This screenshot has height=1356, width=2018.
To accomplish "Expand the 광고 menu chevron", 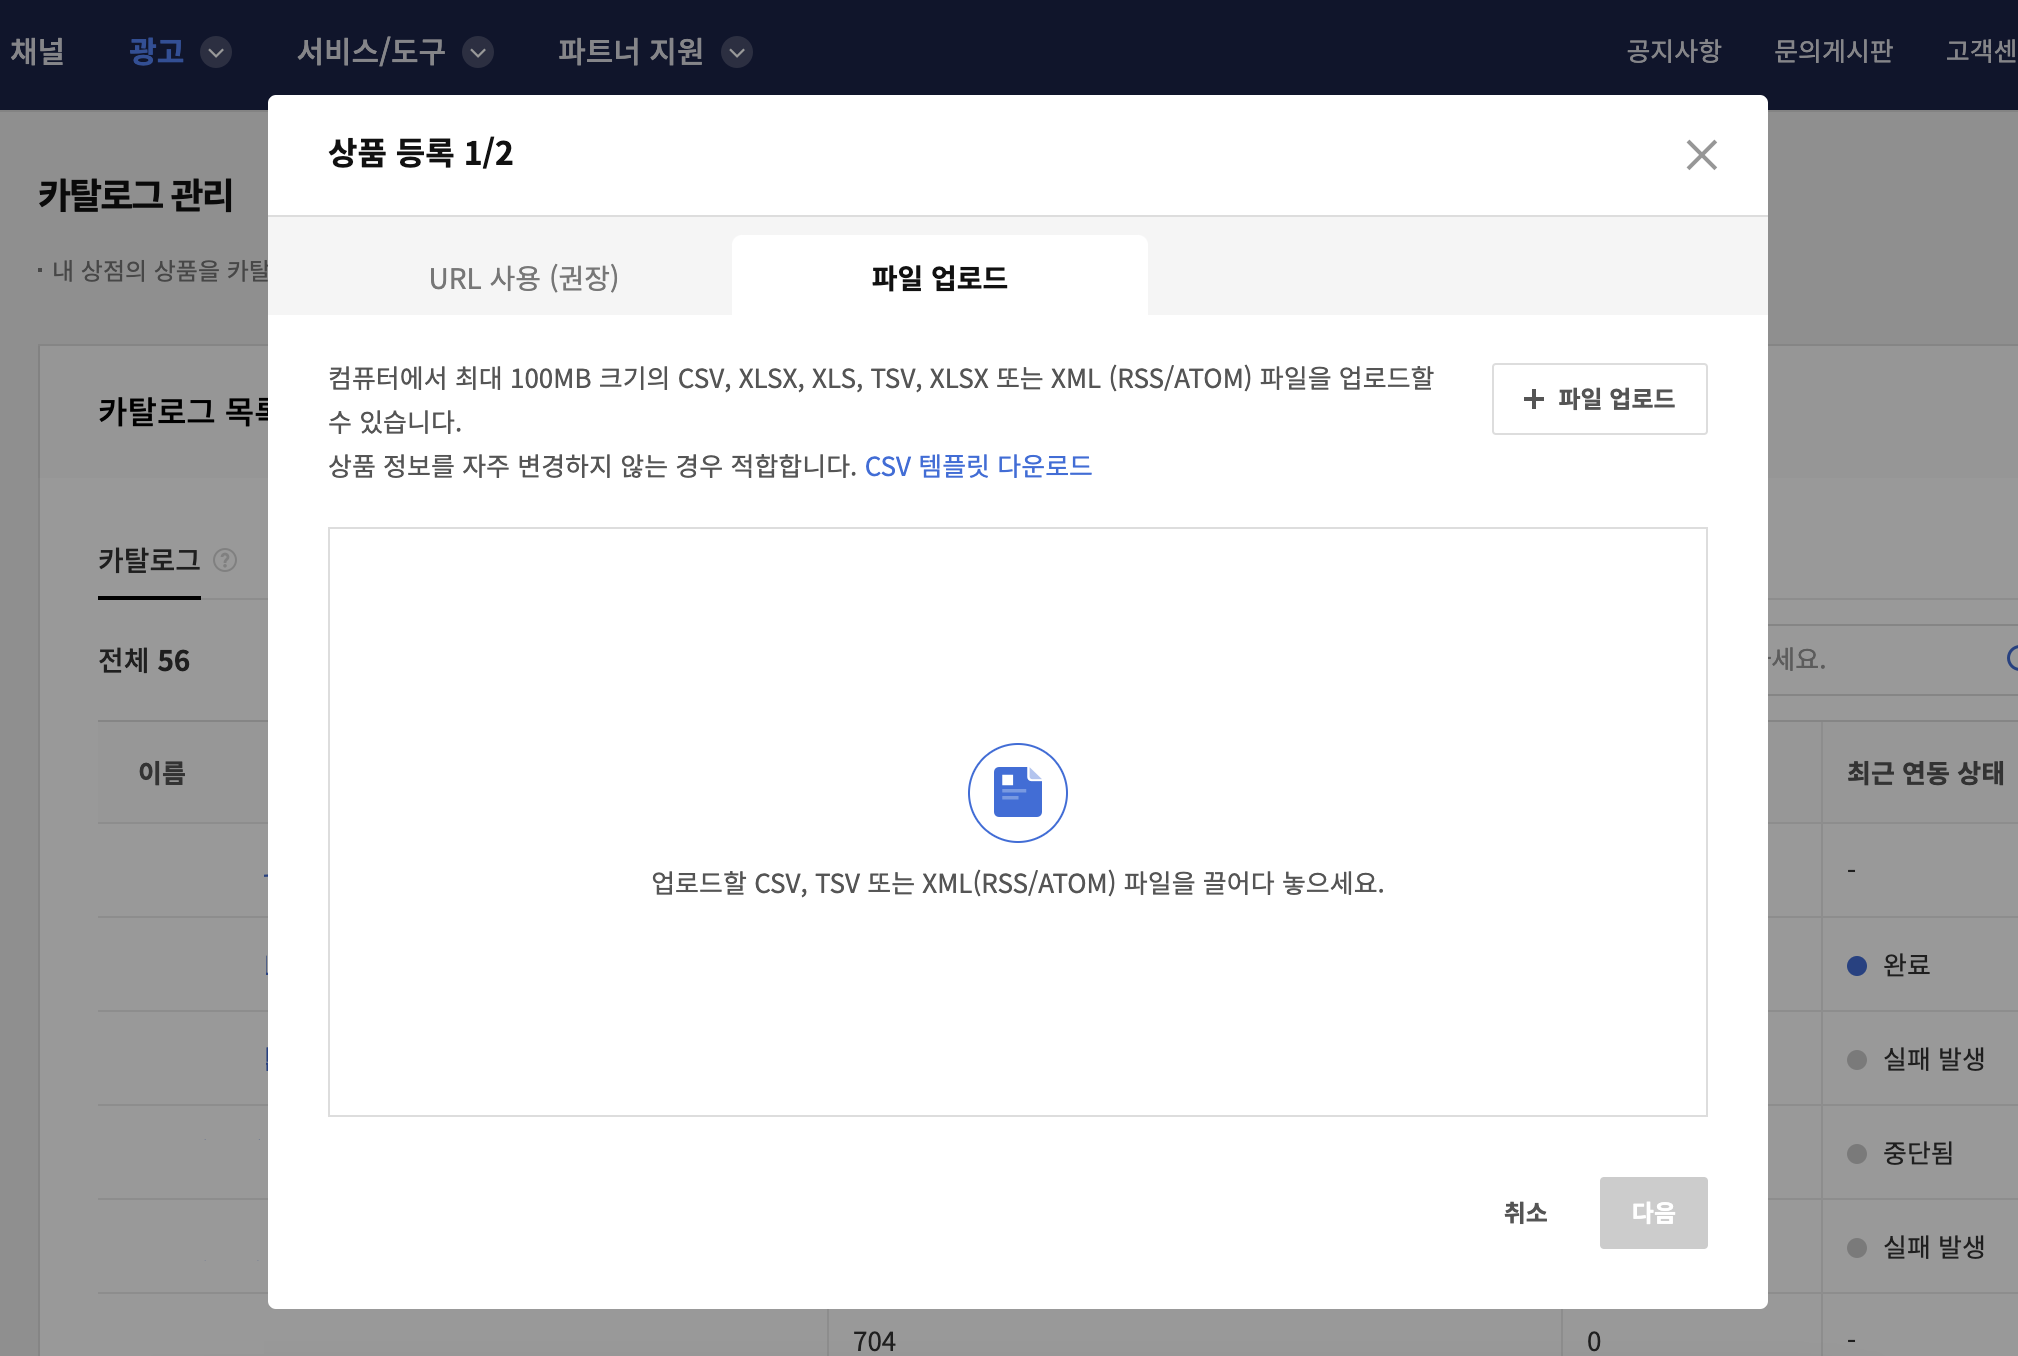I will pos(216,52).
